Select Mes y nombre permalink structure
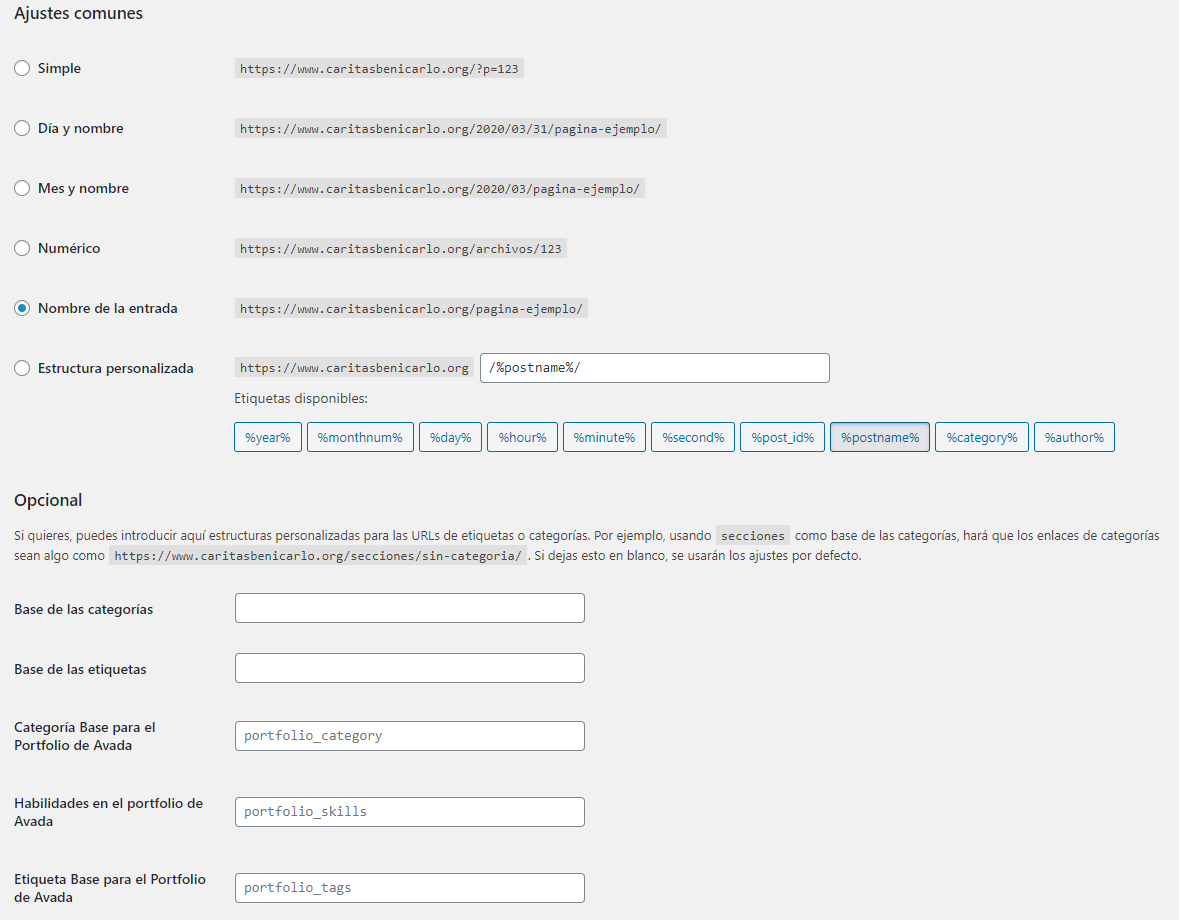This screenshot has height=920, width=1179. coord(22,189)
